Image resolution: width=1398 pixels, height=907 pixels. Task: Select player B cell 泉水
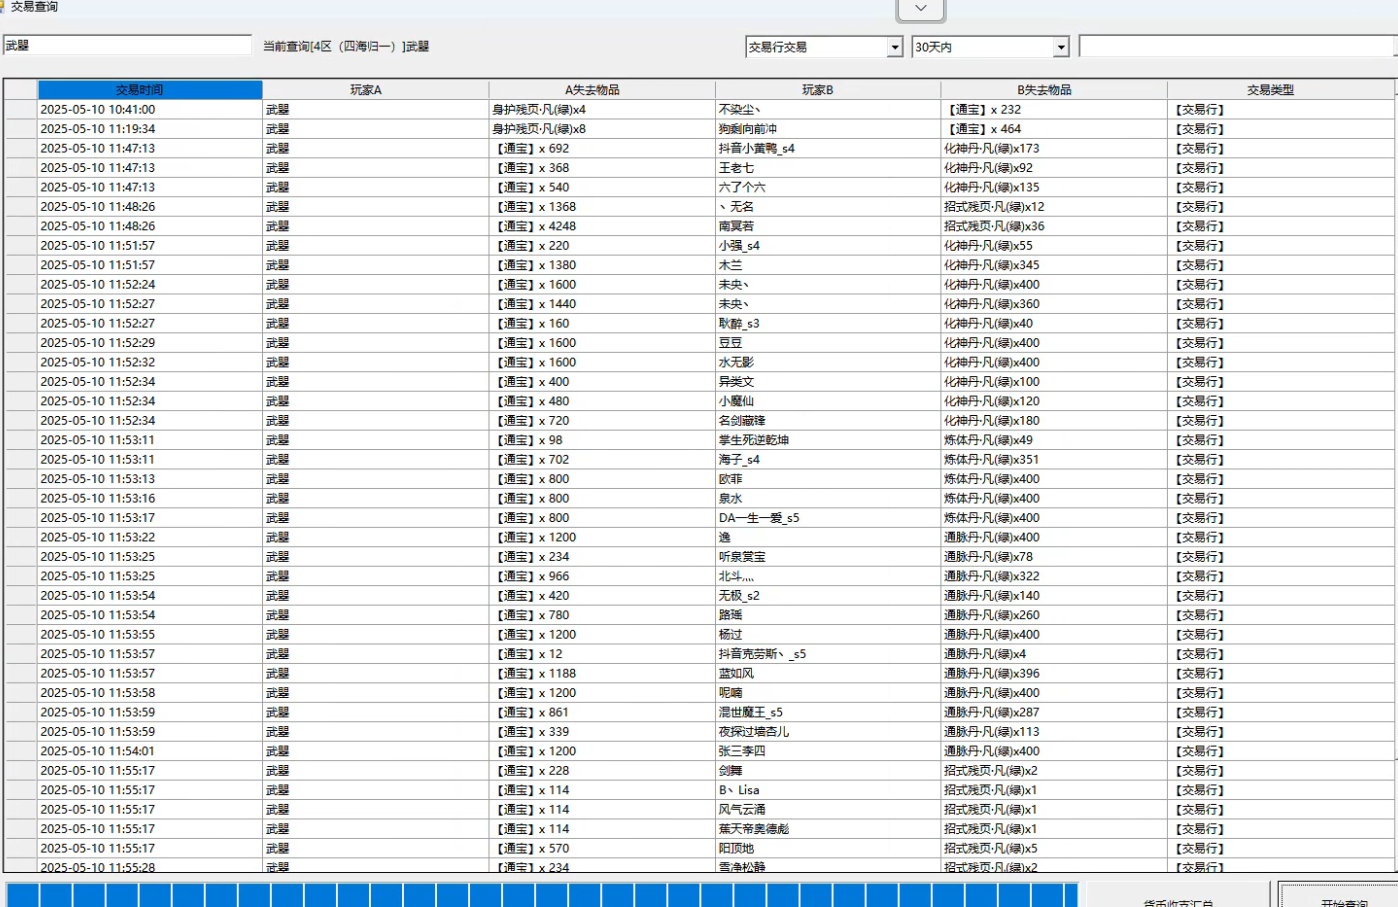pyautogui.click(x=828, y=498)
